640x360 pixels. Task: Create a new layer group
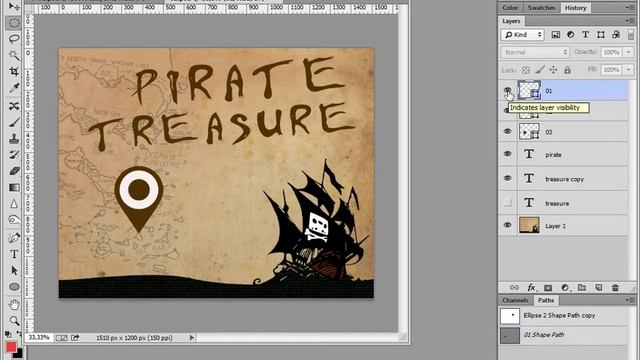(x=582, y=288)
